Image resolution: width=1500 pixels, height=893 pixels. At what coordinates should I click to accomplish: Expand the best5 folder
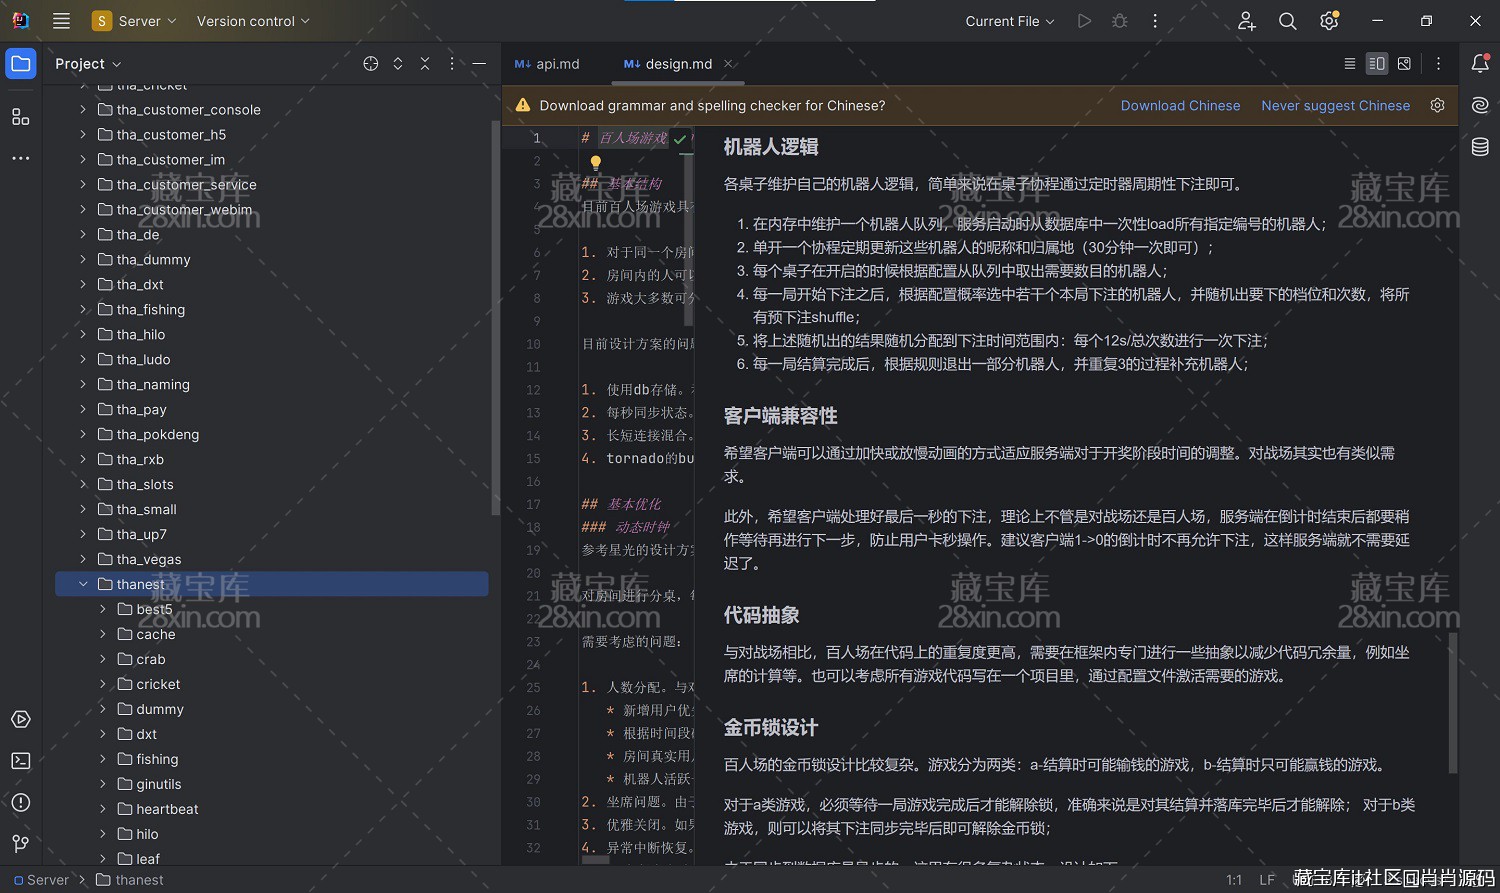[103, 609]
